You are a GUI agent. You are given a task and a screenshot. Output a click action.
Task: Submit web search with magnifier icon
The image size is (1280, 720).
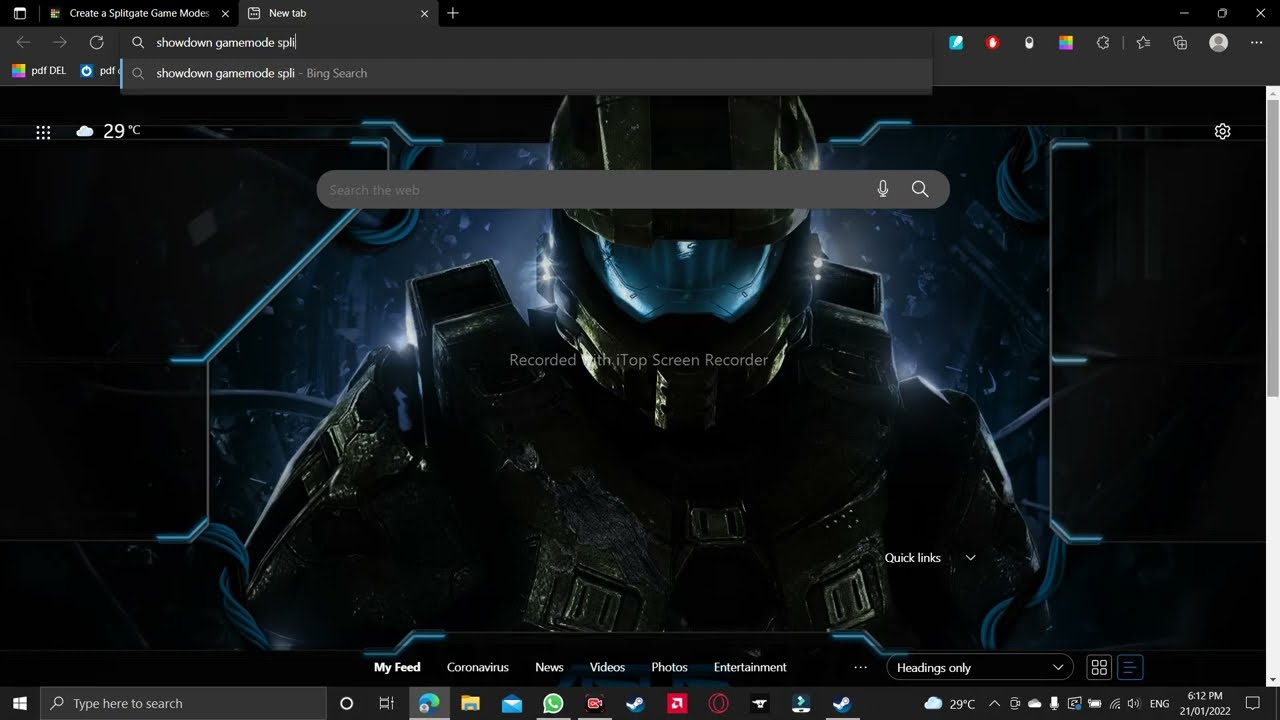click(920, 189)
